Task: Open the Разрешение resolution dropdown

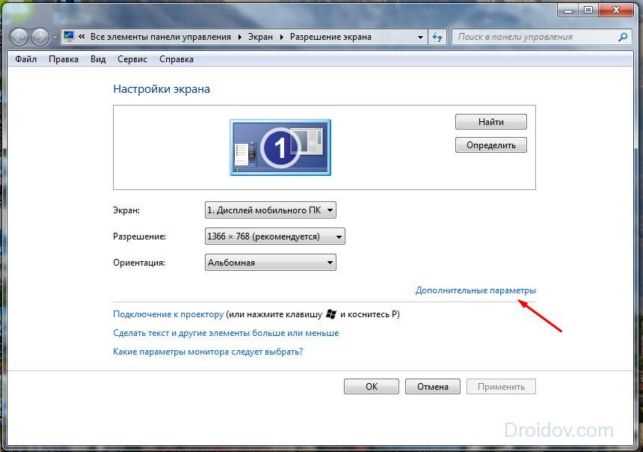Action: pyautogui.click(x=275, y=236)
